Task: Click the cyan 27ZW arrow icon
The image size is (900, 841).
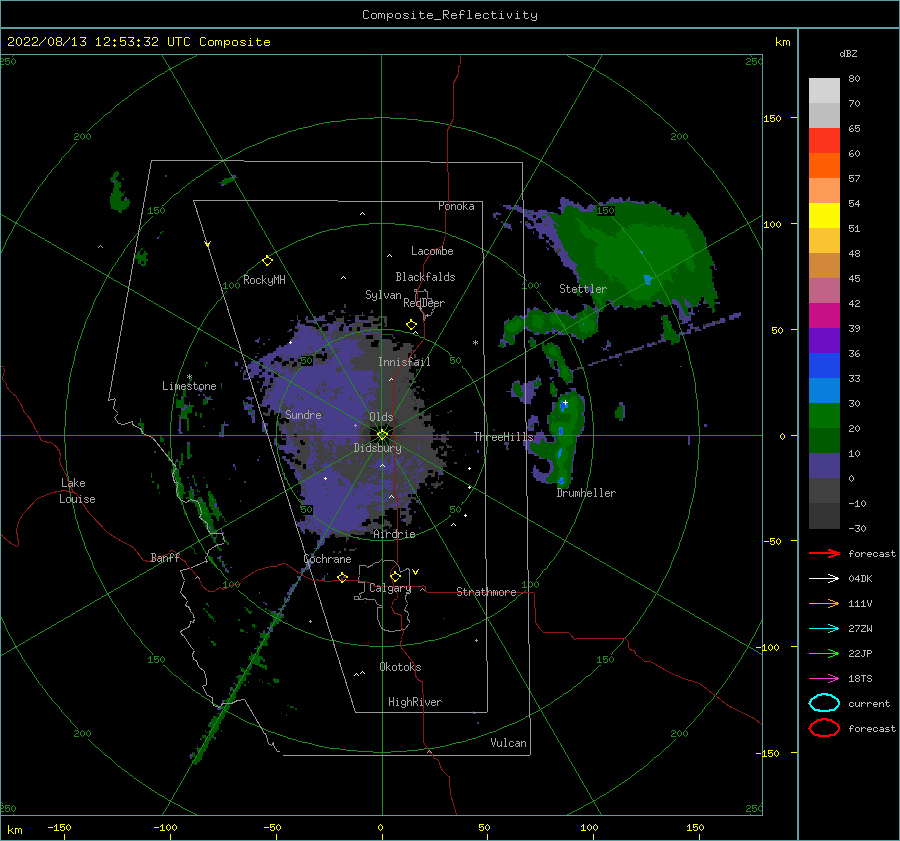Action: coord(824,629)
